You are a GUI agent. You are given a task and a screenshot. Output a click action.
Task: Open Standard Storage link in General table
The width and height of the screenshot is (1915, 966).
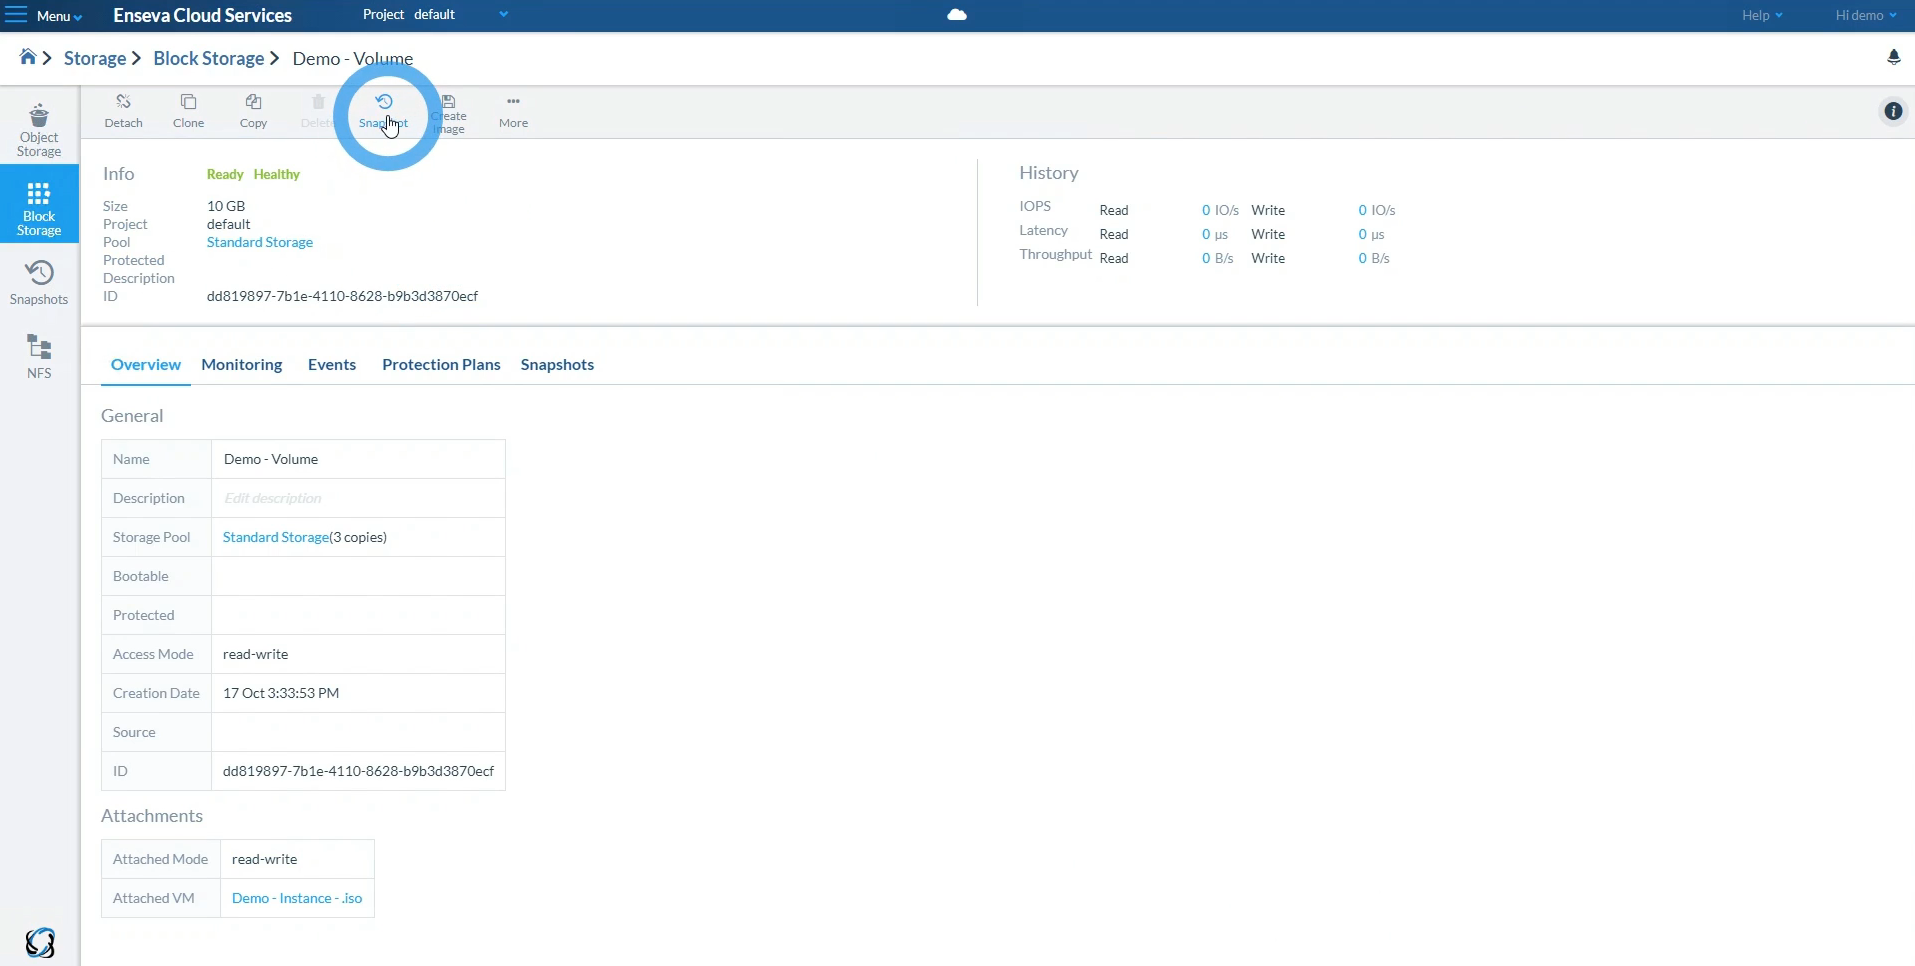click(276, 537)
